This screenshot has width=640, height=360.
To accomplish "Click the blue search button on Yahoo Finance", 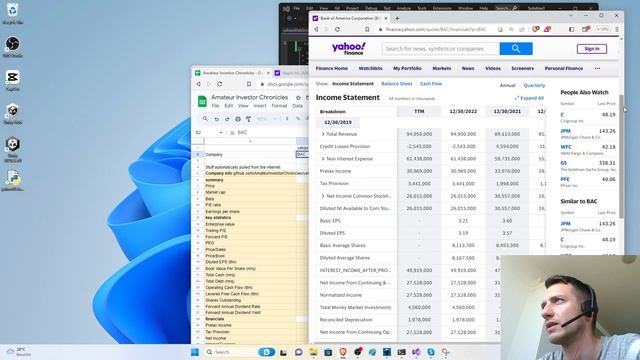I will 516,49.
